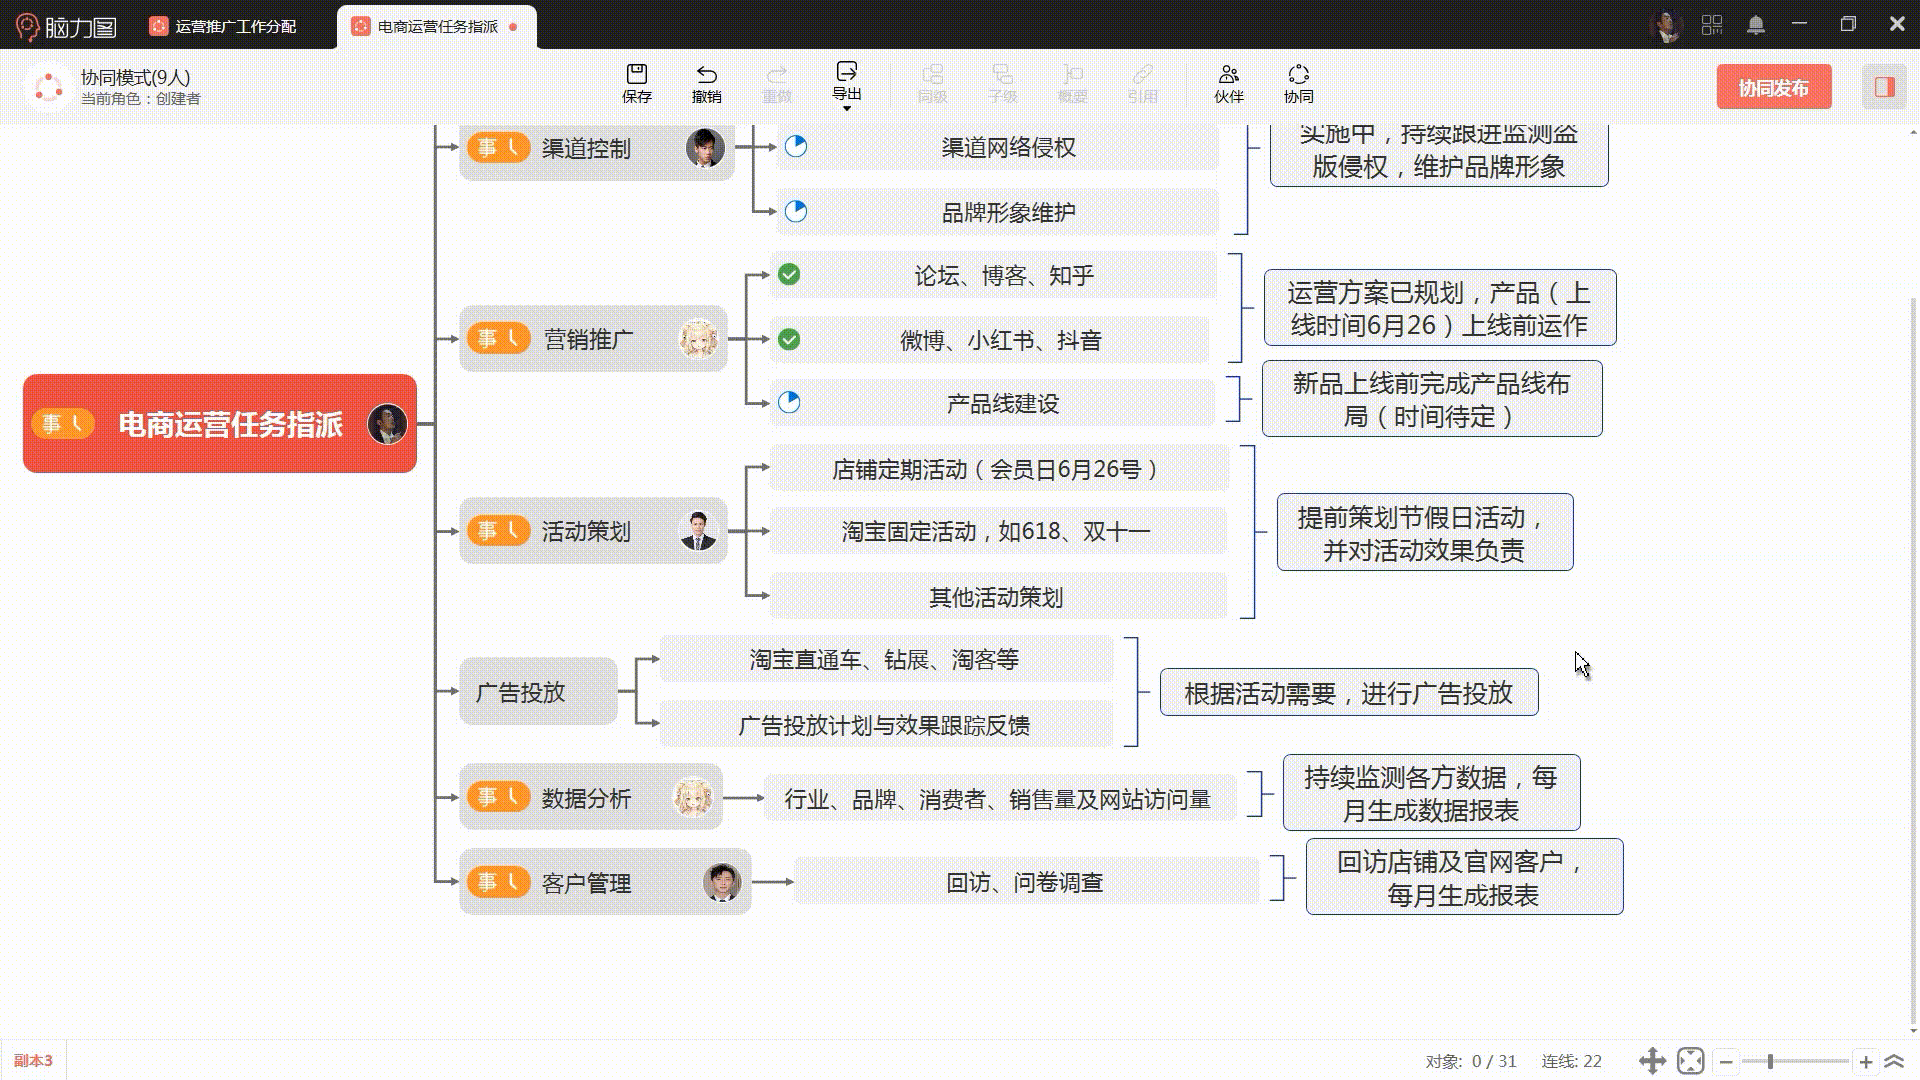This screenshot has height=1080, width=1920.
Task: Click the assignee avatar on 数据分析
Action: tap(693, 797)
